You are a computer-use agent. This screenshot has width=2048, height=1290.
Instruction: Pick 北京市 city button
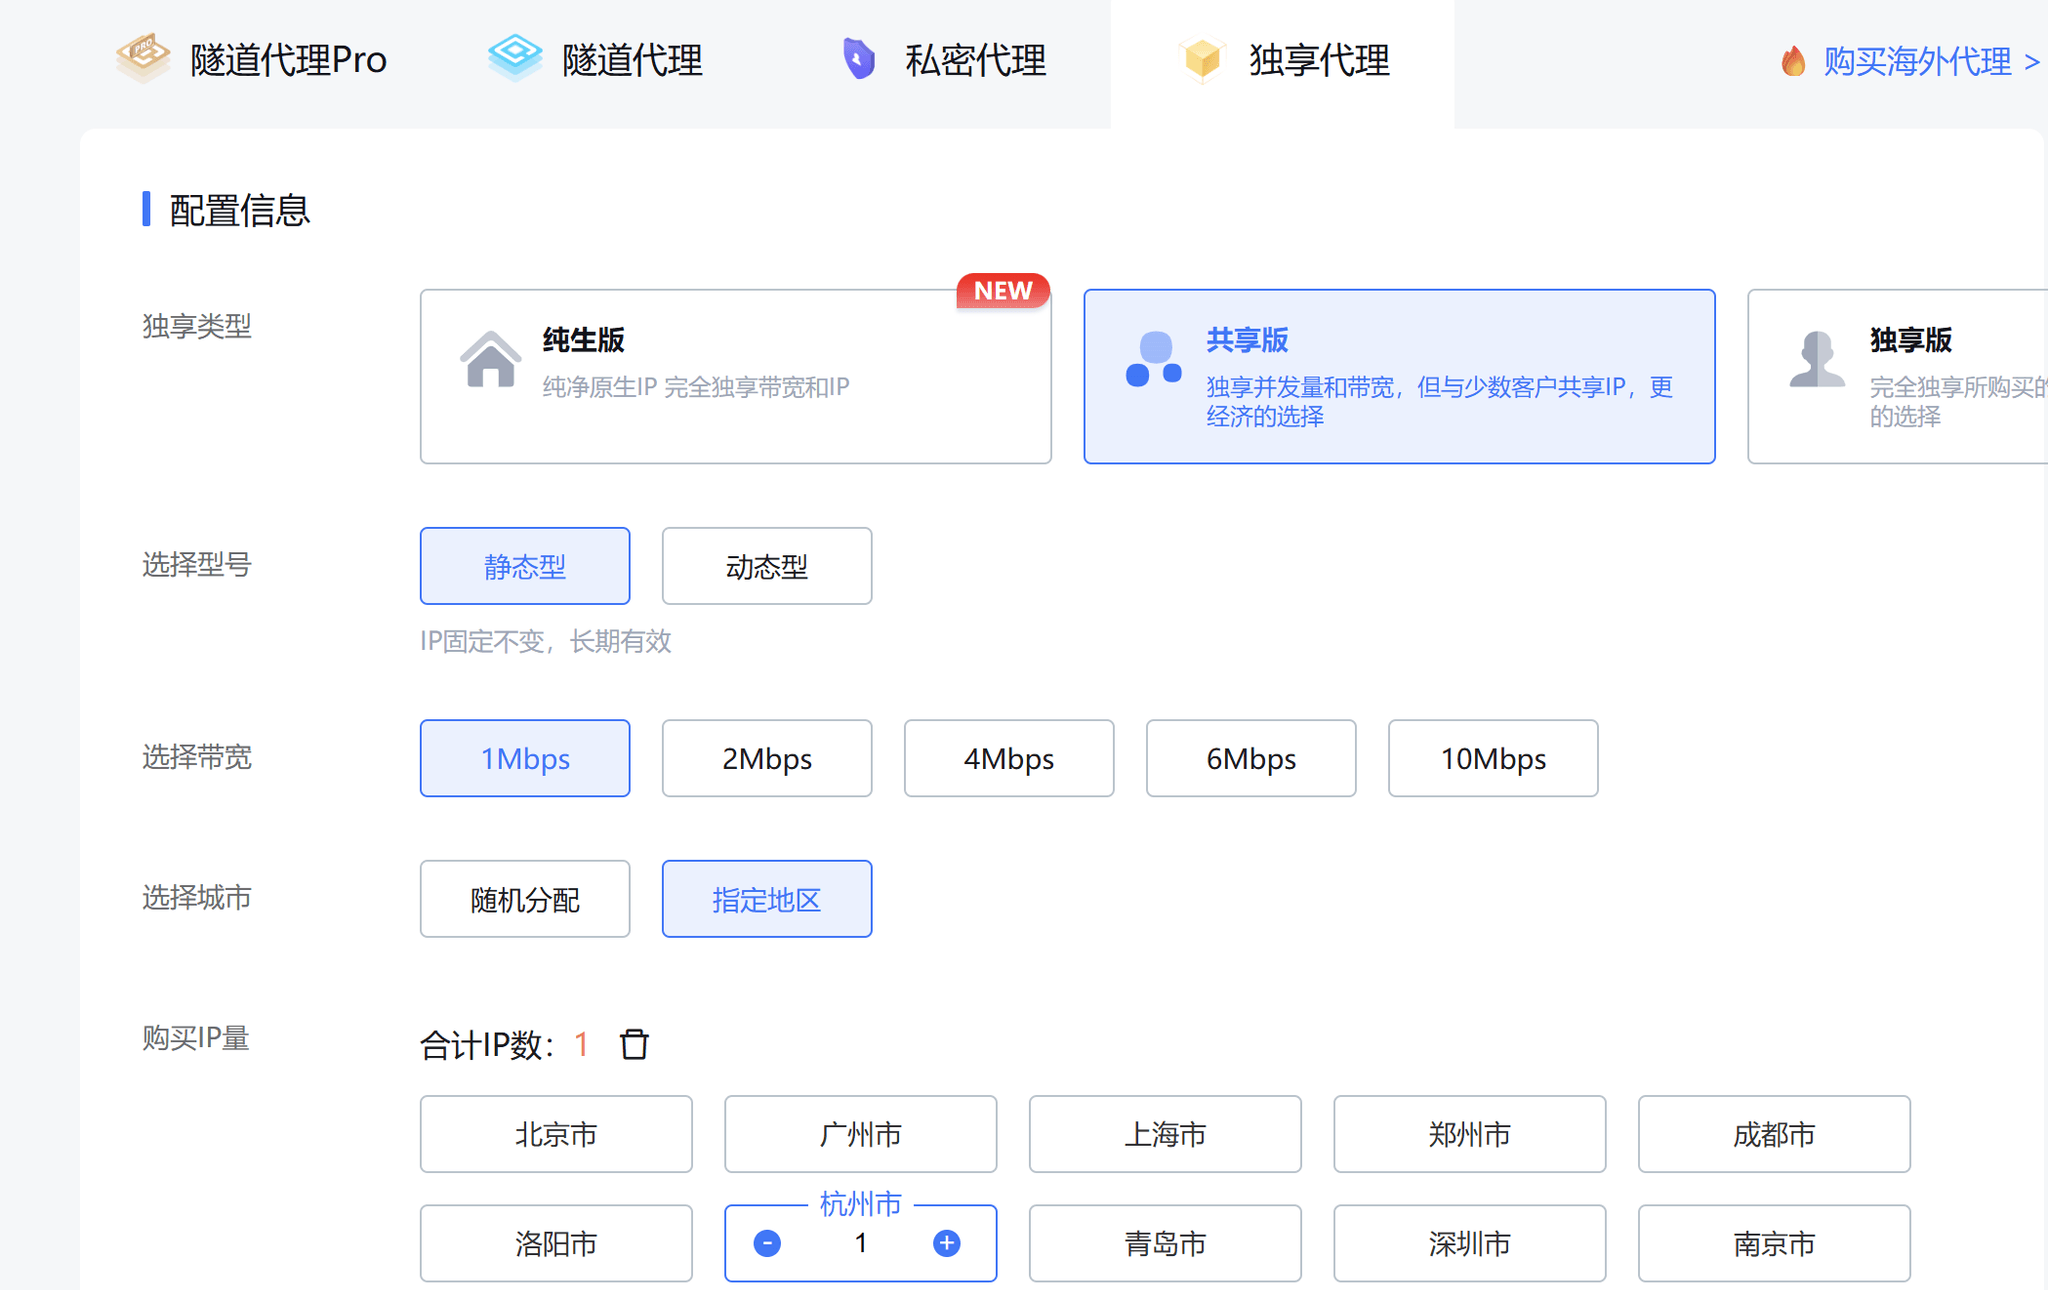[x=556, y=1134]
